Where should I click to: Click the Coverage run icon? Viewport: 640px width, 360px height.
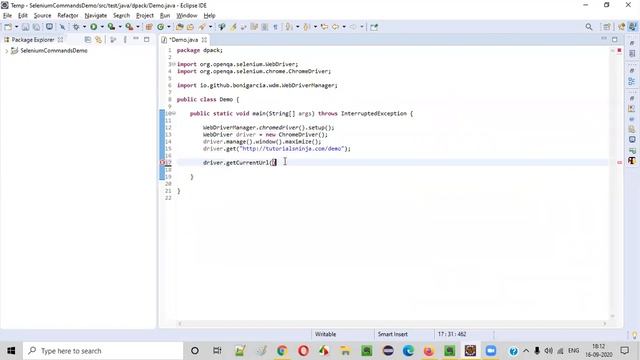pyautogui.click(x=111, y=27)
